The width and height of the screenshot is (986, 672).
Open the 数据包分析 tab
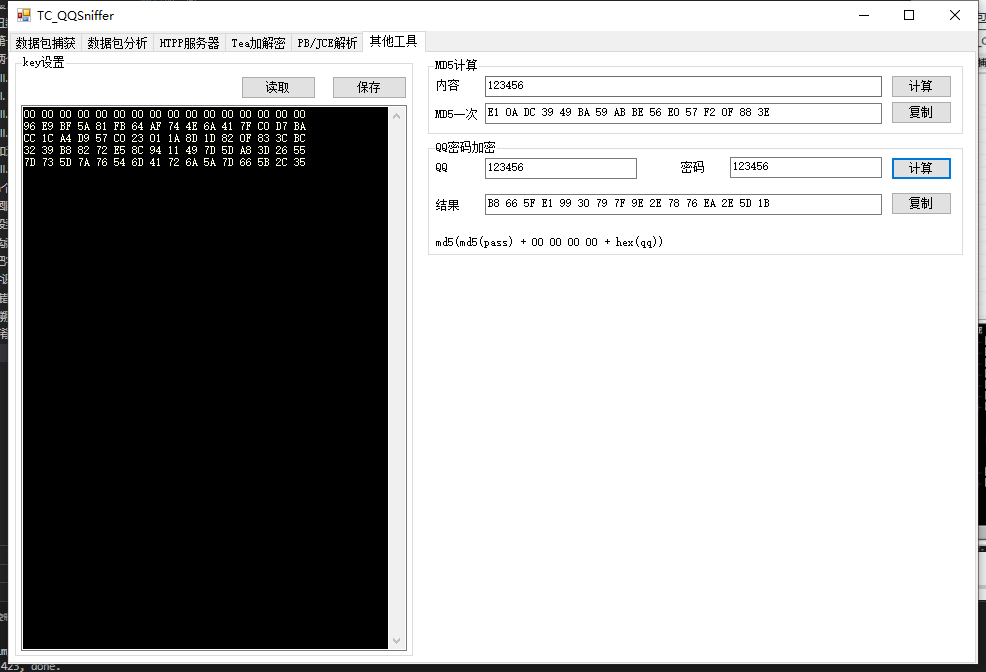[117, 43]
